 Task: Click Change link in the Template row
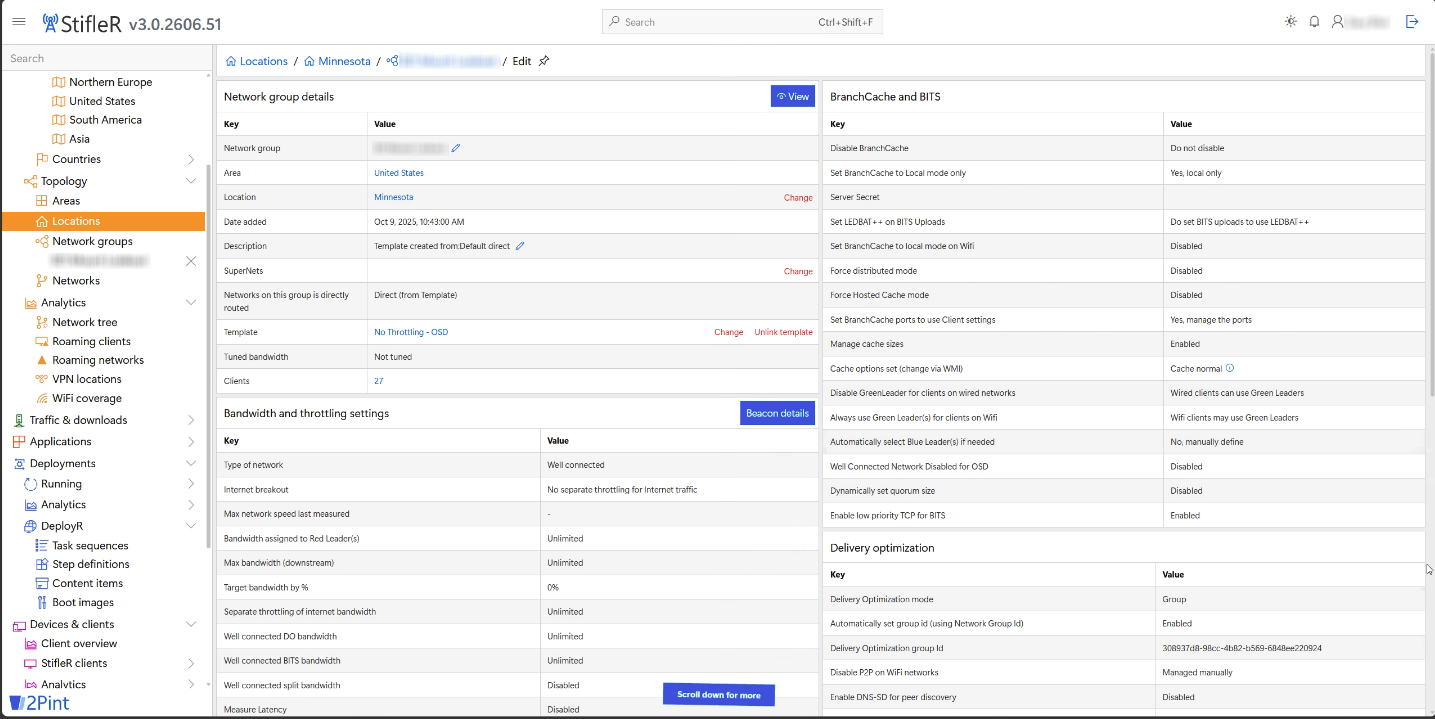click(728, 332)
